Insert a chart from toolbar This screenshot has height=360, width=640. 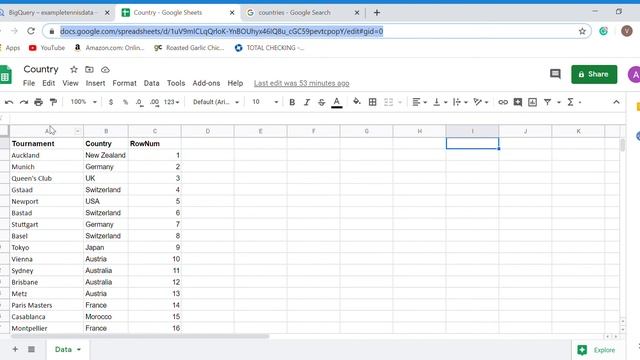pos(532,102)
